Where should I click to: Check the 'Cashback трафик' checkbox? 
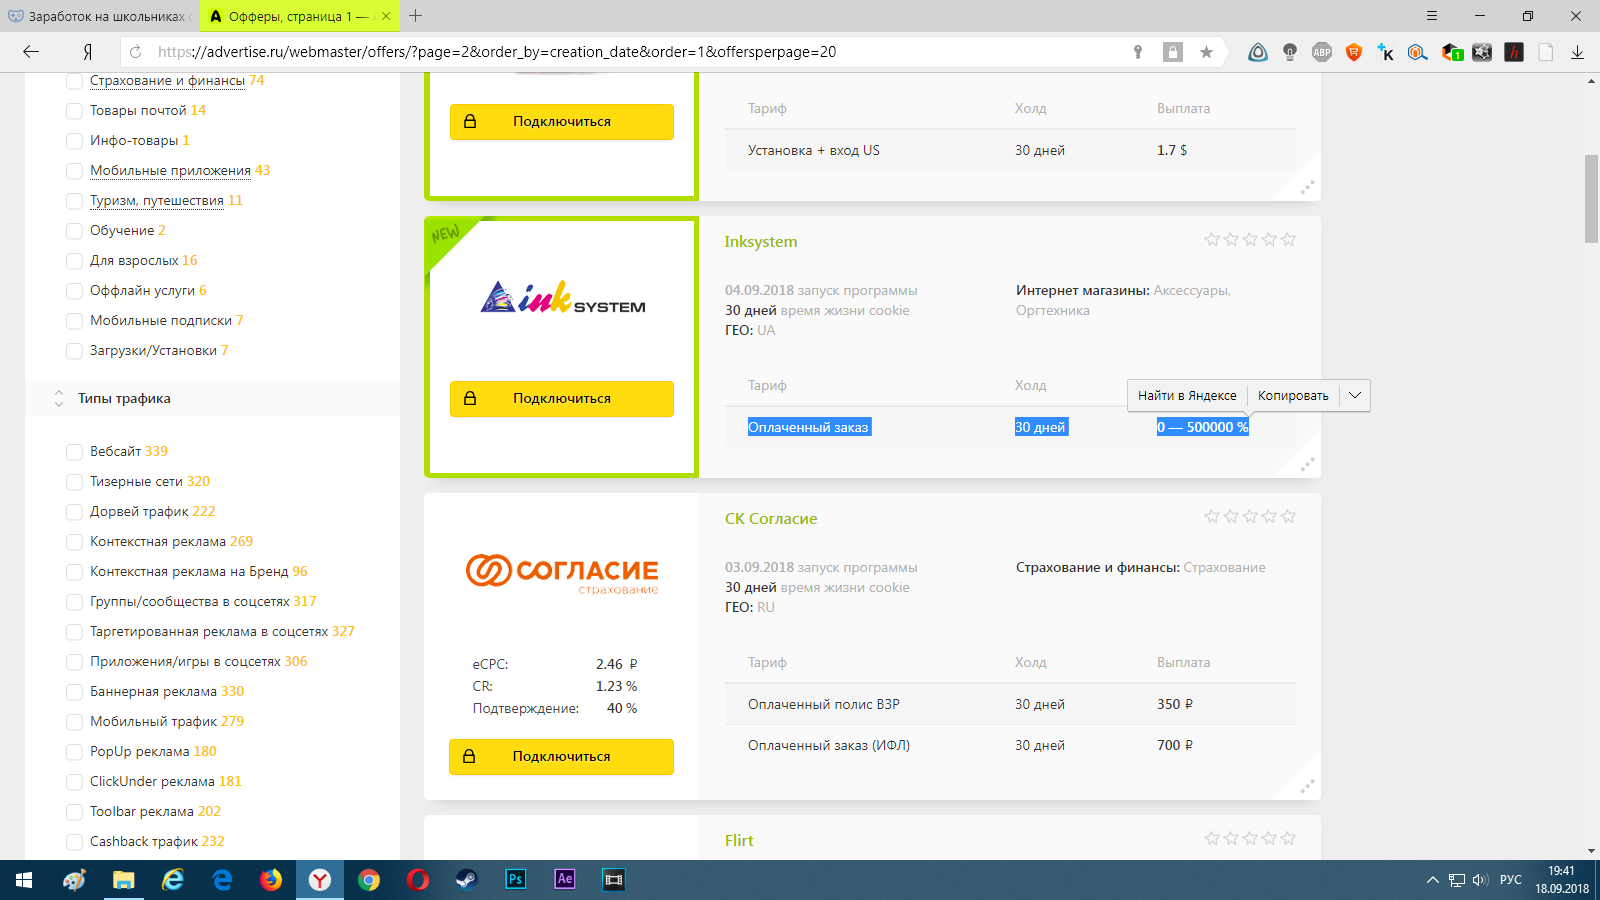point(74,842)
